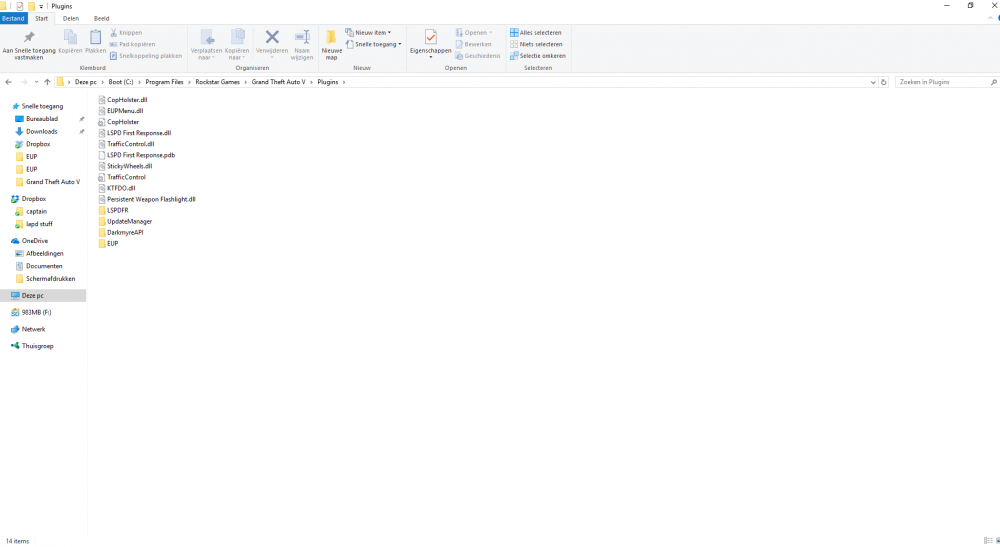Viewport: 1000px width, 547px height.
Task: Open the Snelle toegang ribbon dropdown
Action: pos(374,44)
